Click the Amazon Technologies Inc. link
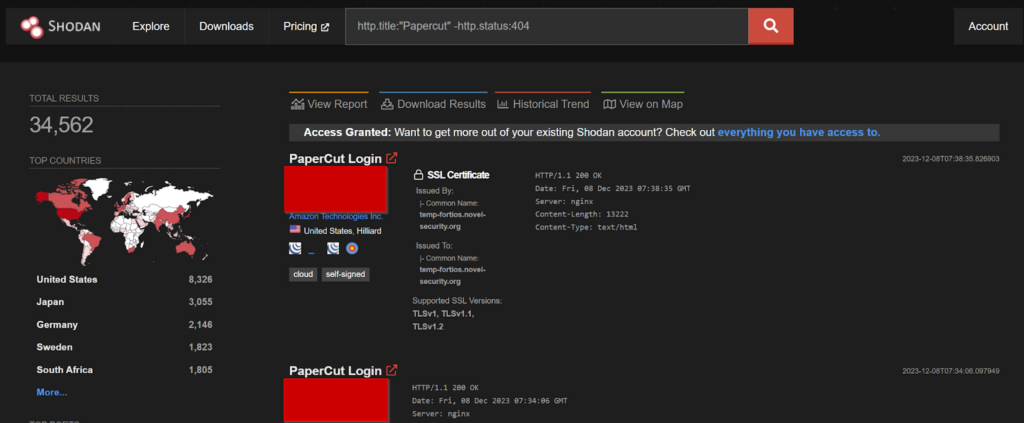Image resolution: width=1024 pixels, height=423 pixels. (336, 216)
